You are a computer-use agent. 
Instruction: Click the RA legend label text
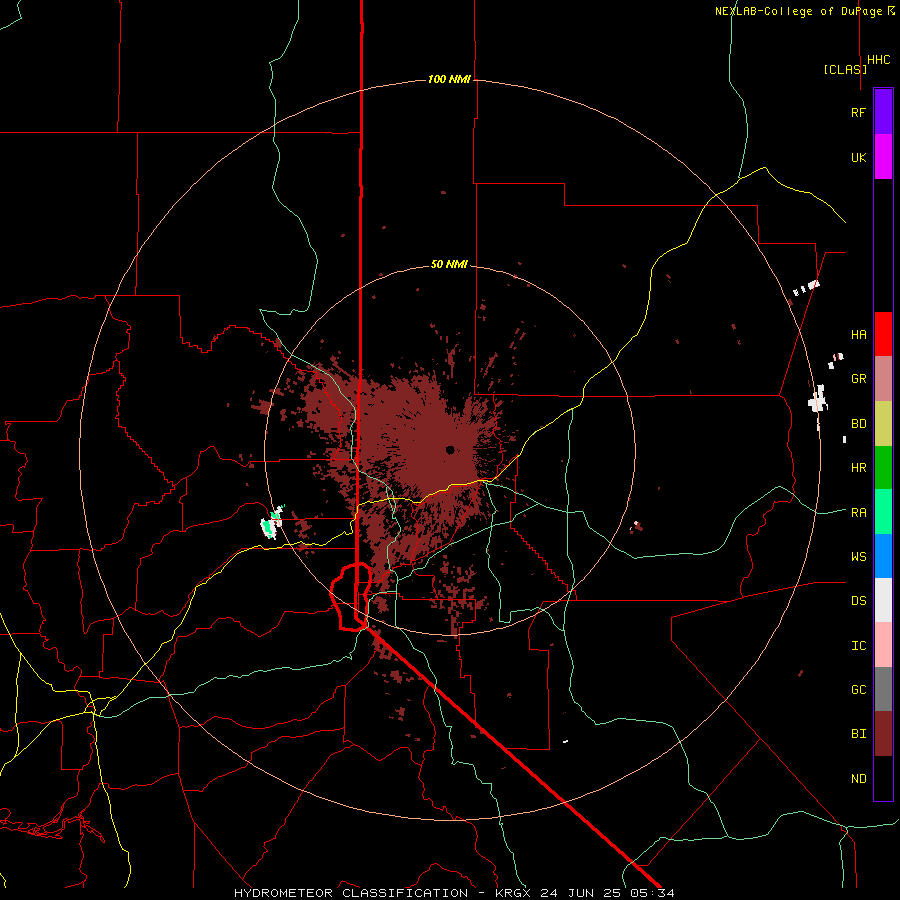tap(858, 512)
